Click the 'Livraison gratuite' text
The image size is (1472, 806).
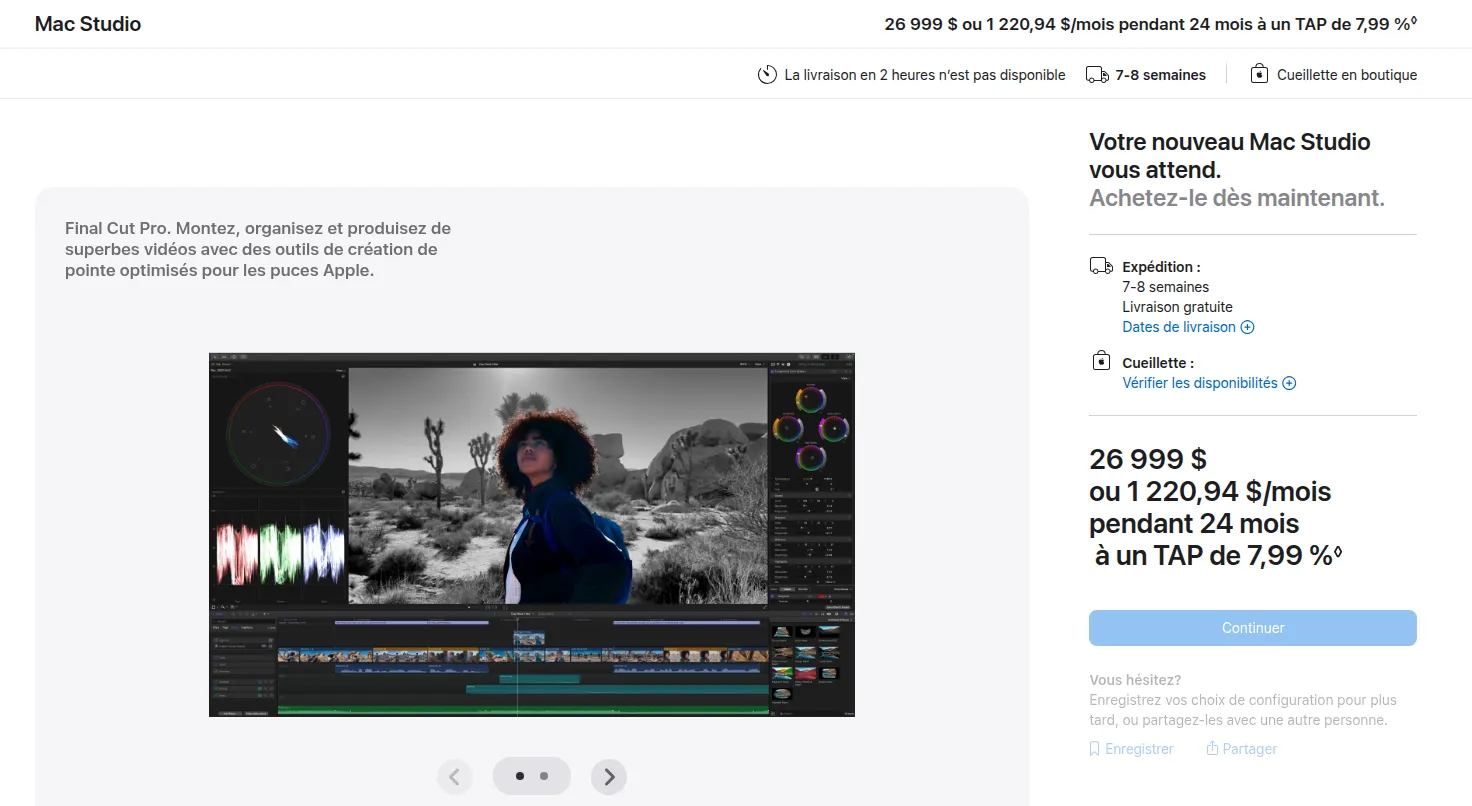point(1177,307)
